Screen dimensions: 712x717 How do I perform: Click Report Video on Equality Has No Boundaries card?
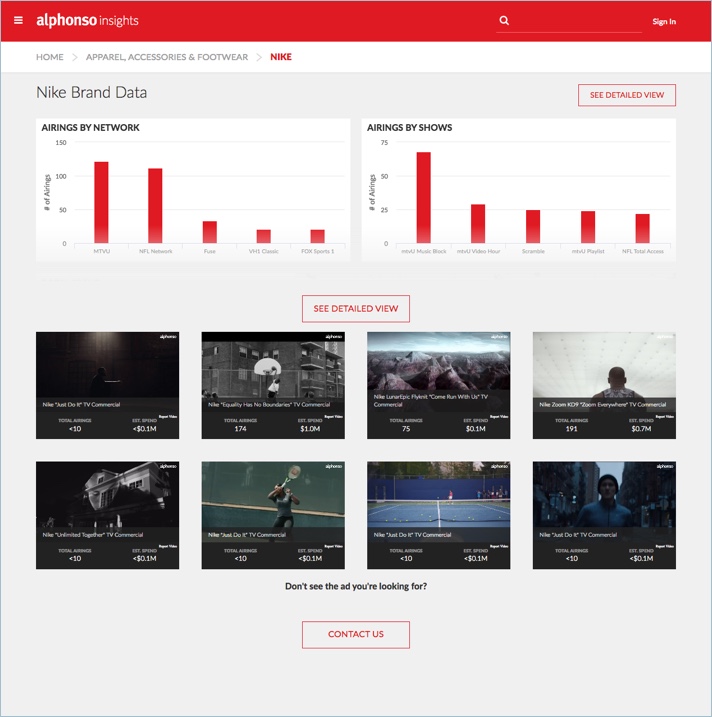(333, 417)
